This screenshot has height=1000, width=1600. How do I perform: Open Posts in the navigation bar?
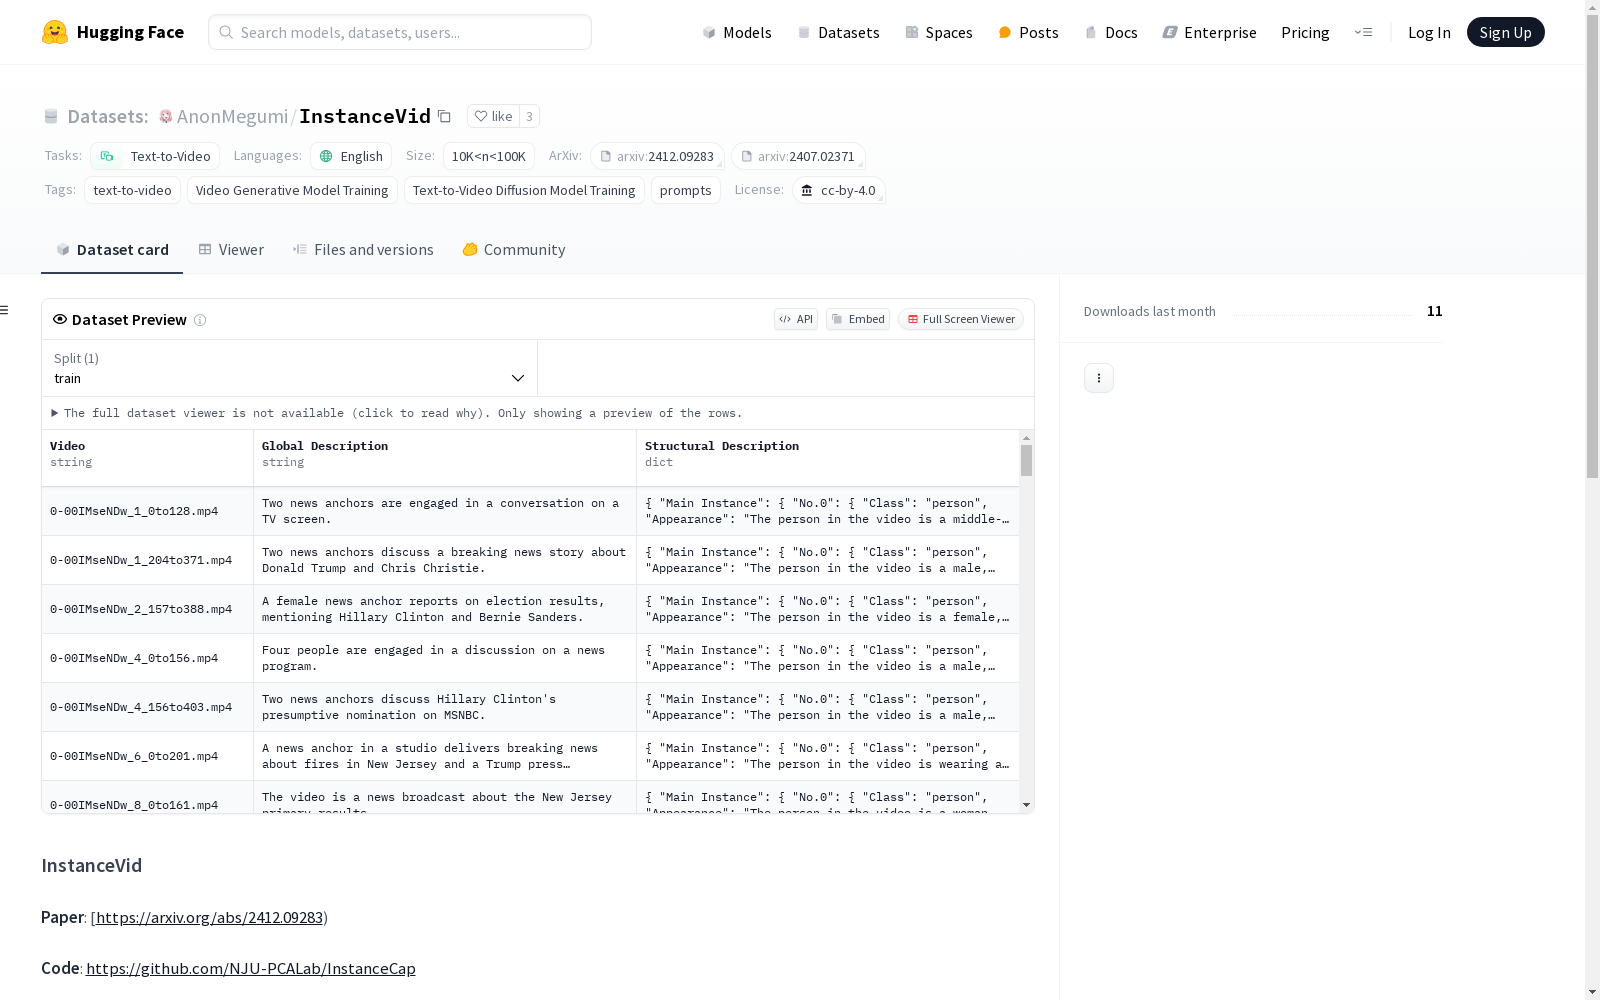tap(1029, 32)
